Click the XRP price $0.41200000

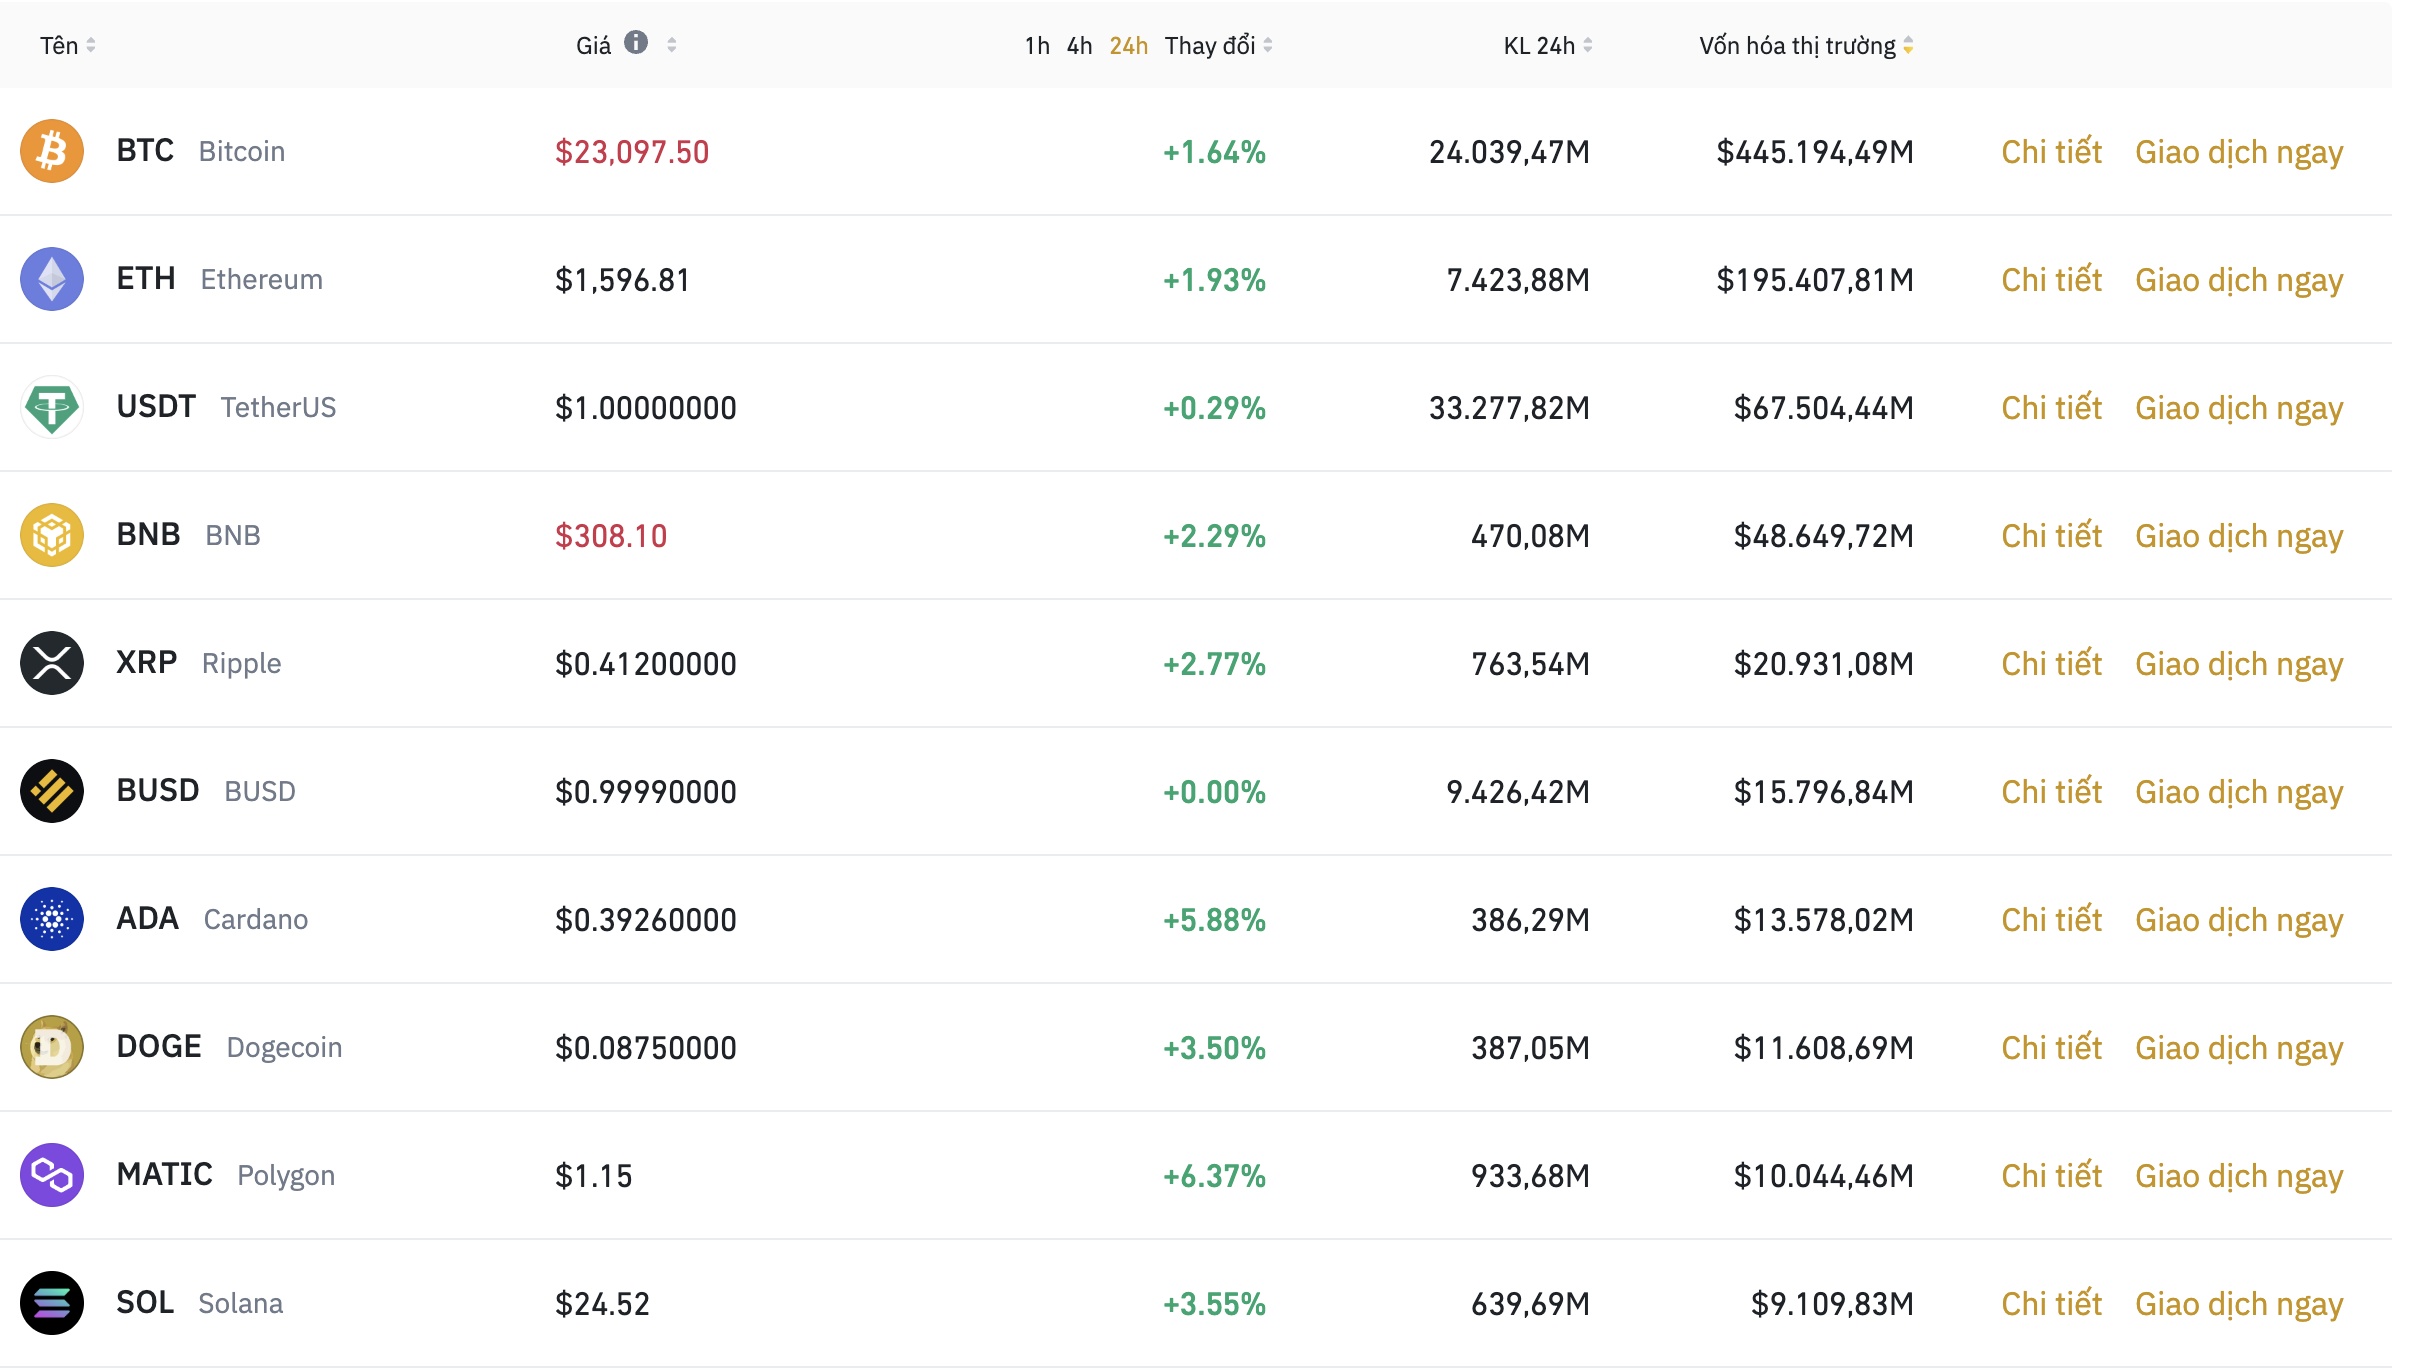[646, 664]
